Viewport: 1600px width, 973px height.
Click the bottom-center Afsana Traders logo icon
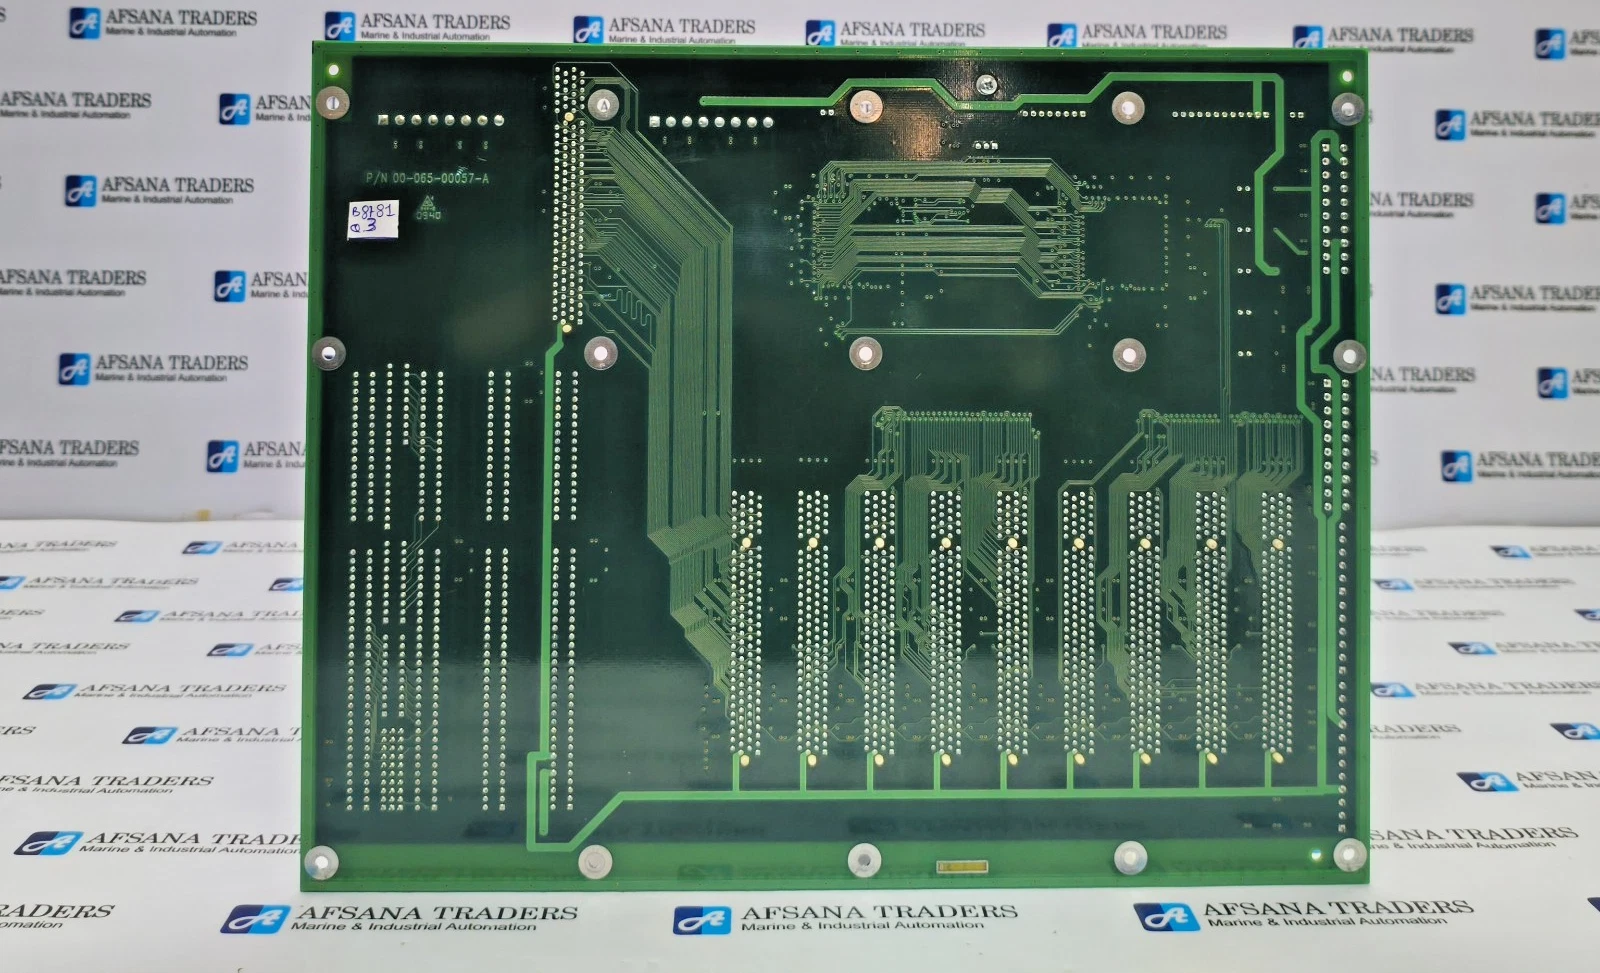(700, 920)
